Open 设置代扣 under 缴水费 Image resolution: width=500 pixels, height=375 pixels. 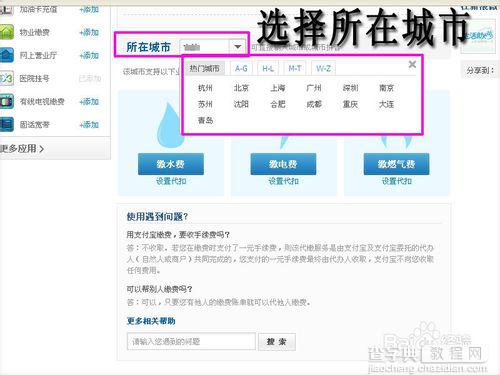click(171, 181)
